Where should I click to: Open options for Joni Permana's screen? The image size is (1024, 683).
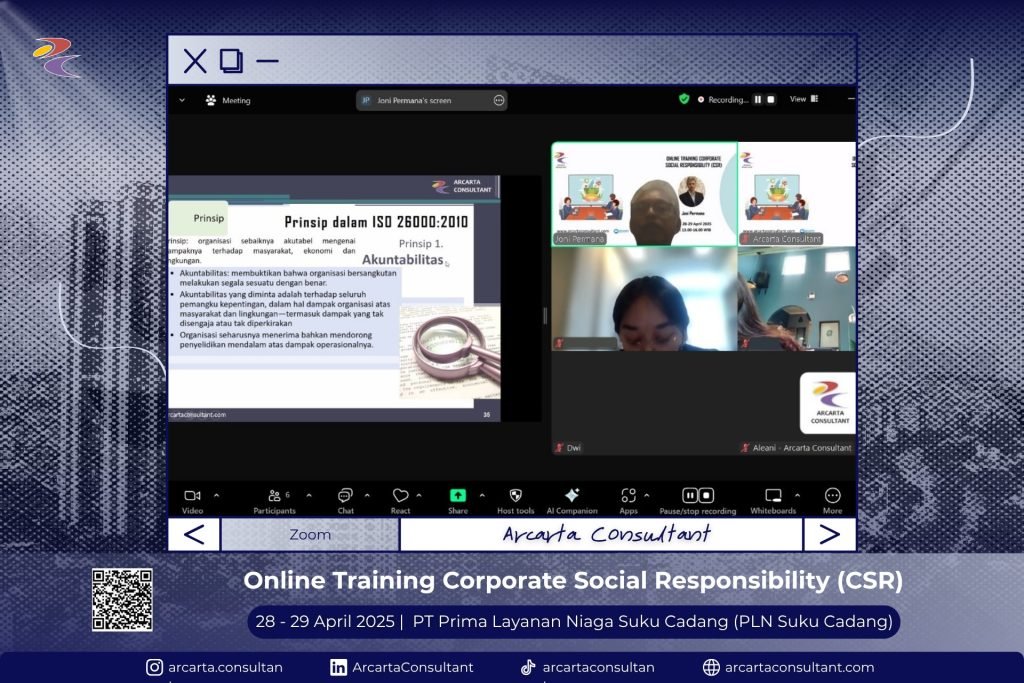tap(499, 100)
